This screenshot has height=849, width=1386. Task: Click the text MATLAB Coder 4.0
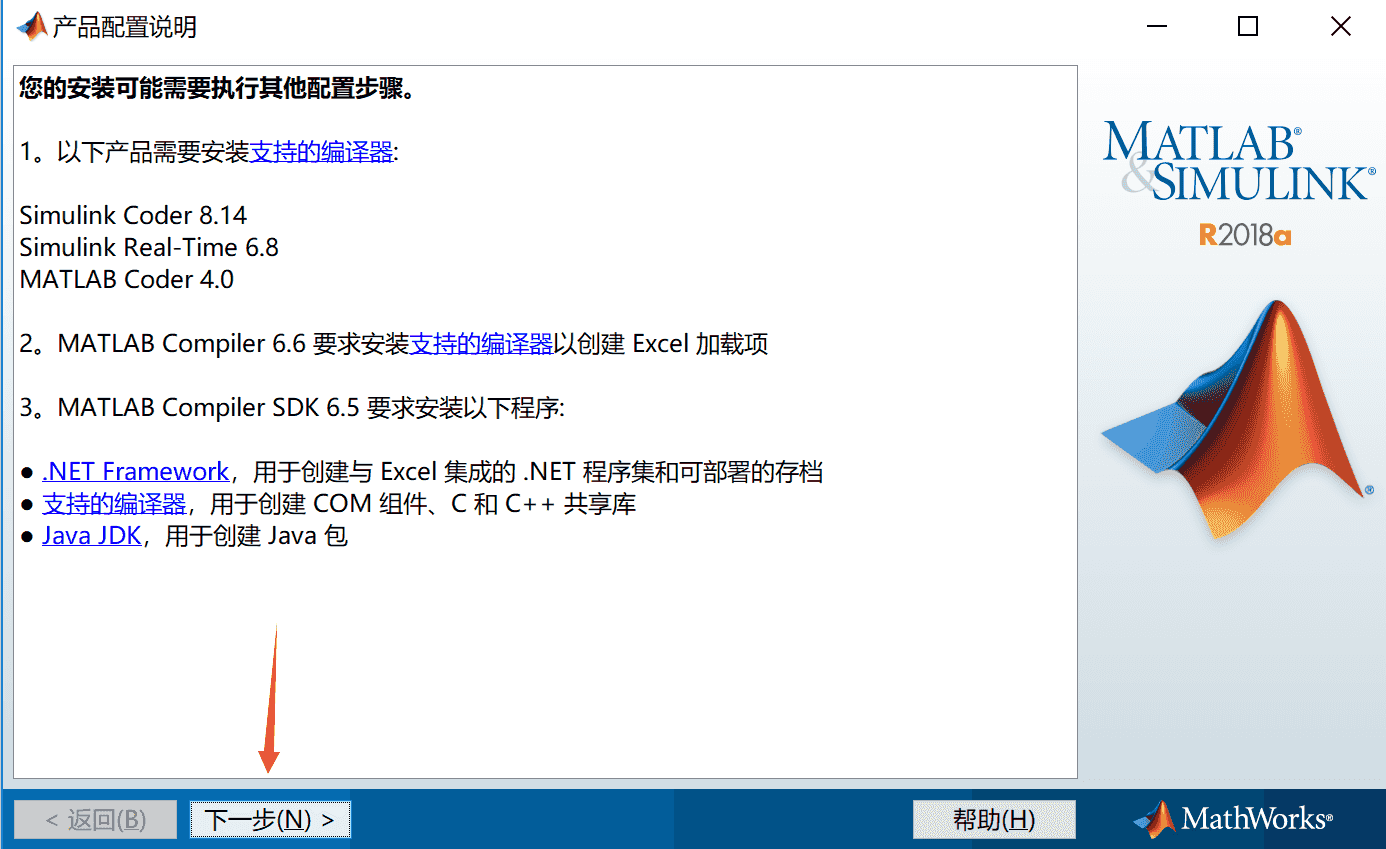[x=127, y=279]
